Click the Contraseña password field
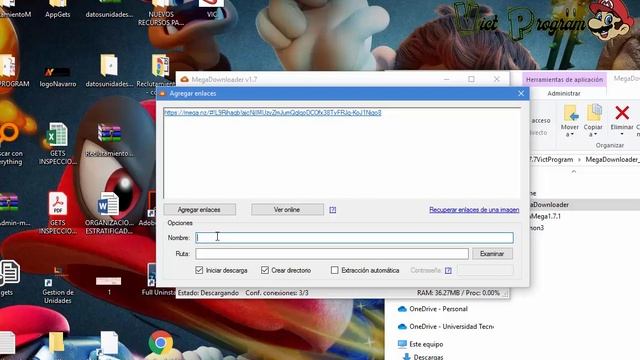640x360 pixels. pyautogui.click(x=485, y=270)
